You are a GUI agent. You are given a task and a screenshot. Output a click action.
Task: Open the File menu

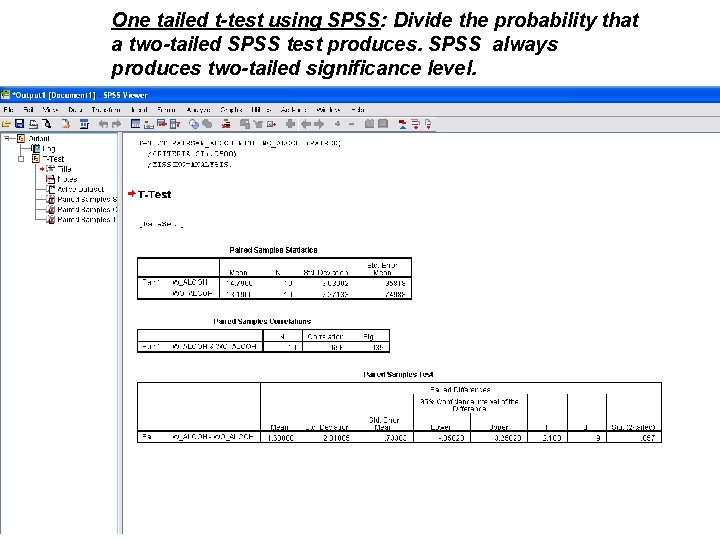click(x=8, y=110)
